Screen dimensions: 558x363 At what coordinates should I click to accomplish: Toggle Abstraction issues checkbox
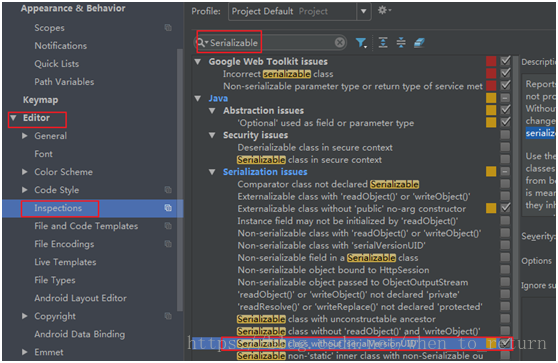(505, 110)
